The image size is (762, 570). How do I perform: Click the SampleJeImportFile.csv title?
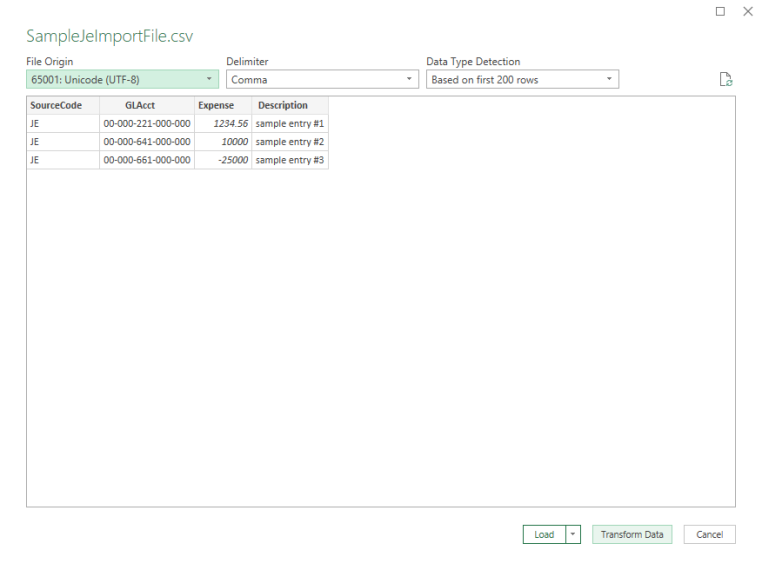coord(110,36)
